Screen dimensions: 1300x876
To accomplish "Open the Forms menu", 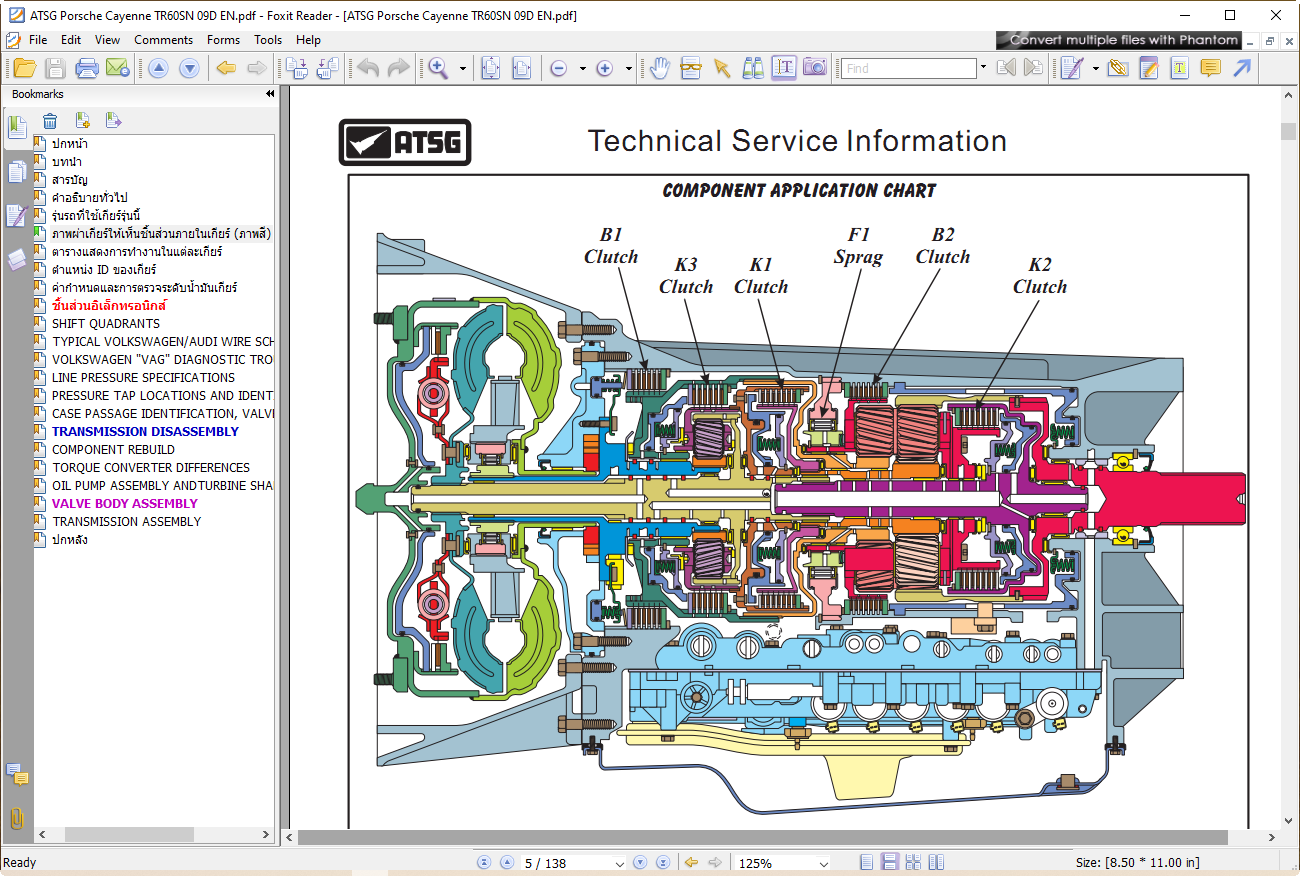I will coord(223,40).
